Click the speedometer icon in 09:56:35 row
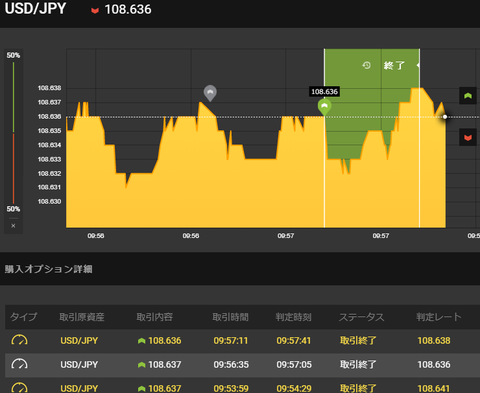This screenshot has height=393, width=480. click(20, 364)
